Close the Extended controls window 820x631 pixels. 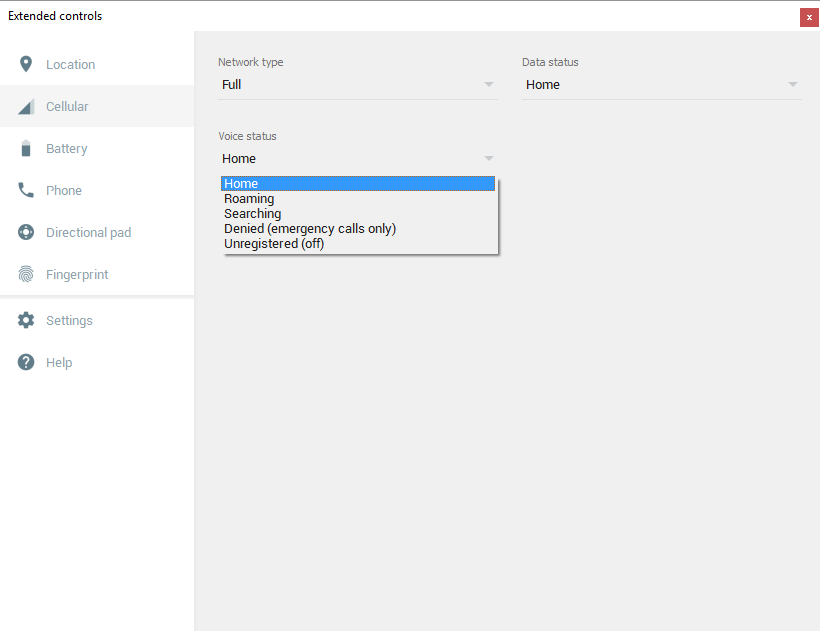point(809,17)
